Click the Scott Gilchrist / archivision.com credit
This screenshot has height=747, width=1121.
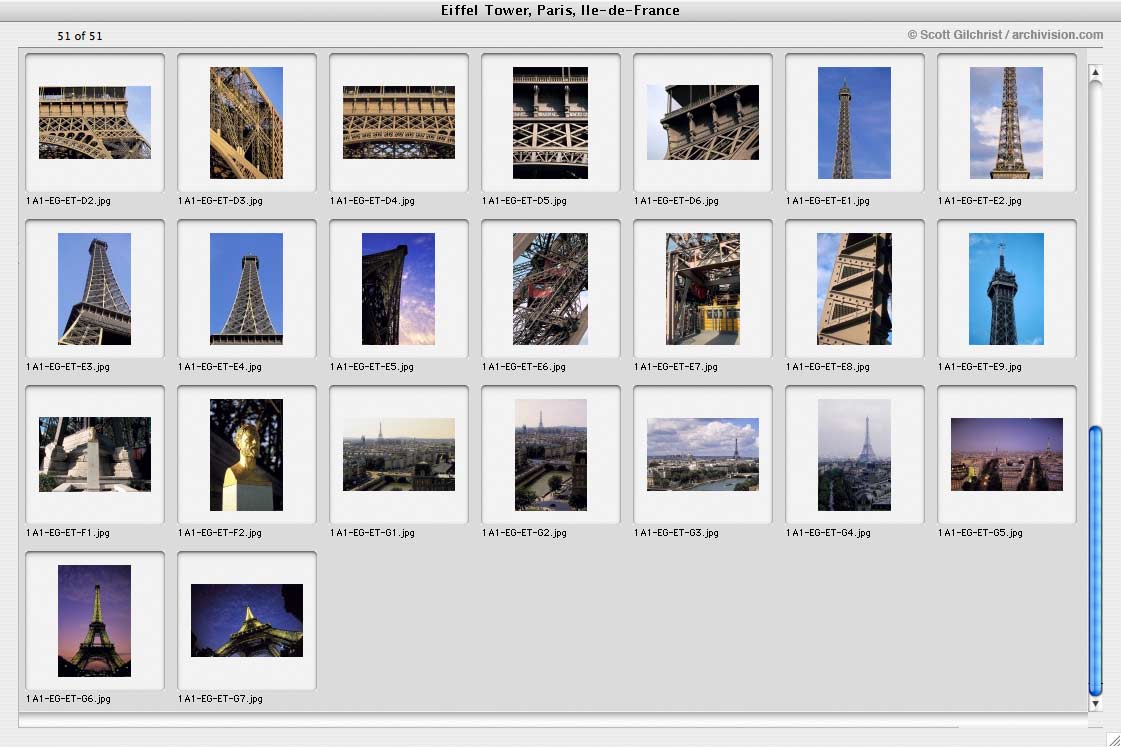(1005, 34)
